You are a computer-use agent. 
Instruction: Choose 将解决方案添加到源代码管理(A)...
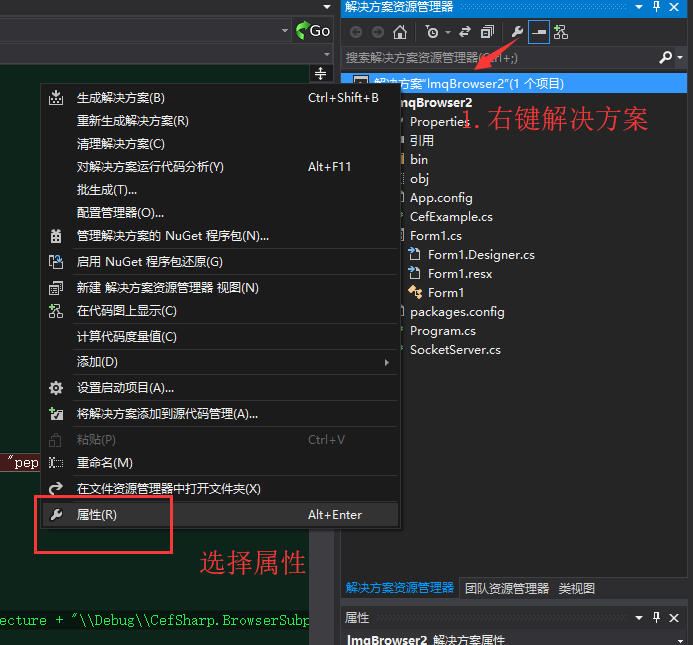tap(220, 414)
